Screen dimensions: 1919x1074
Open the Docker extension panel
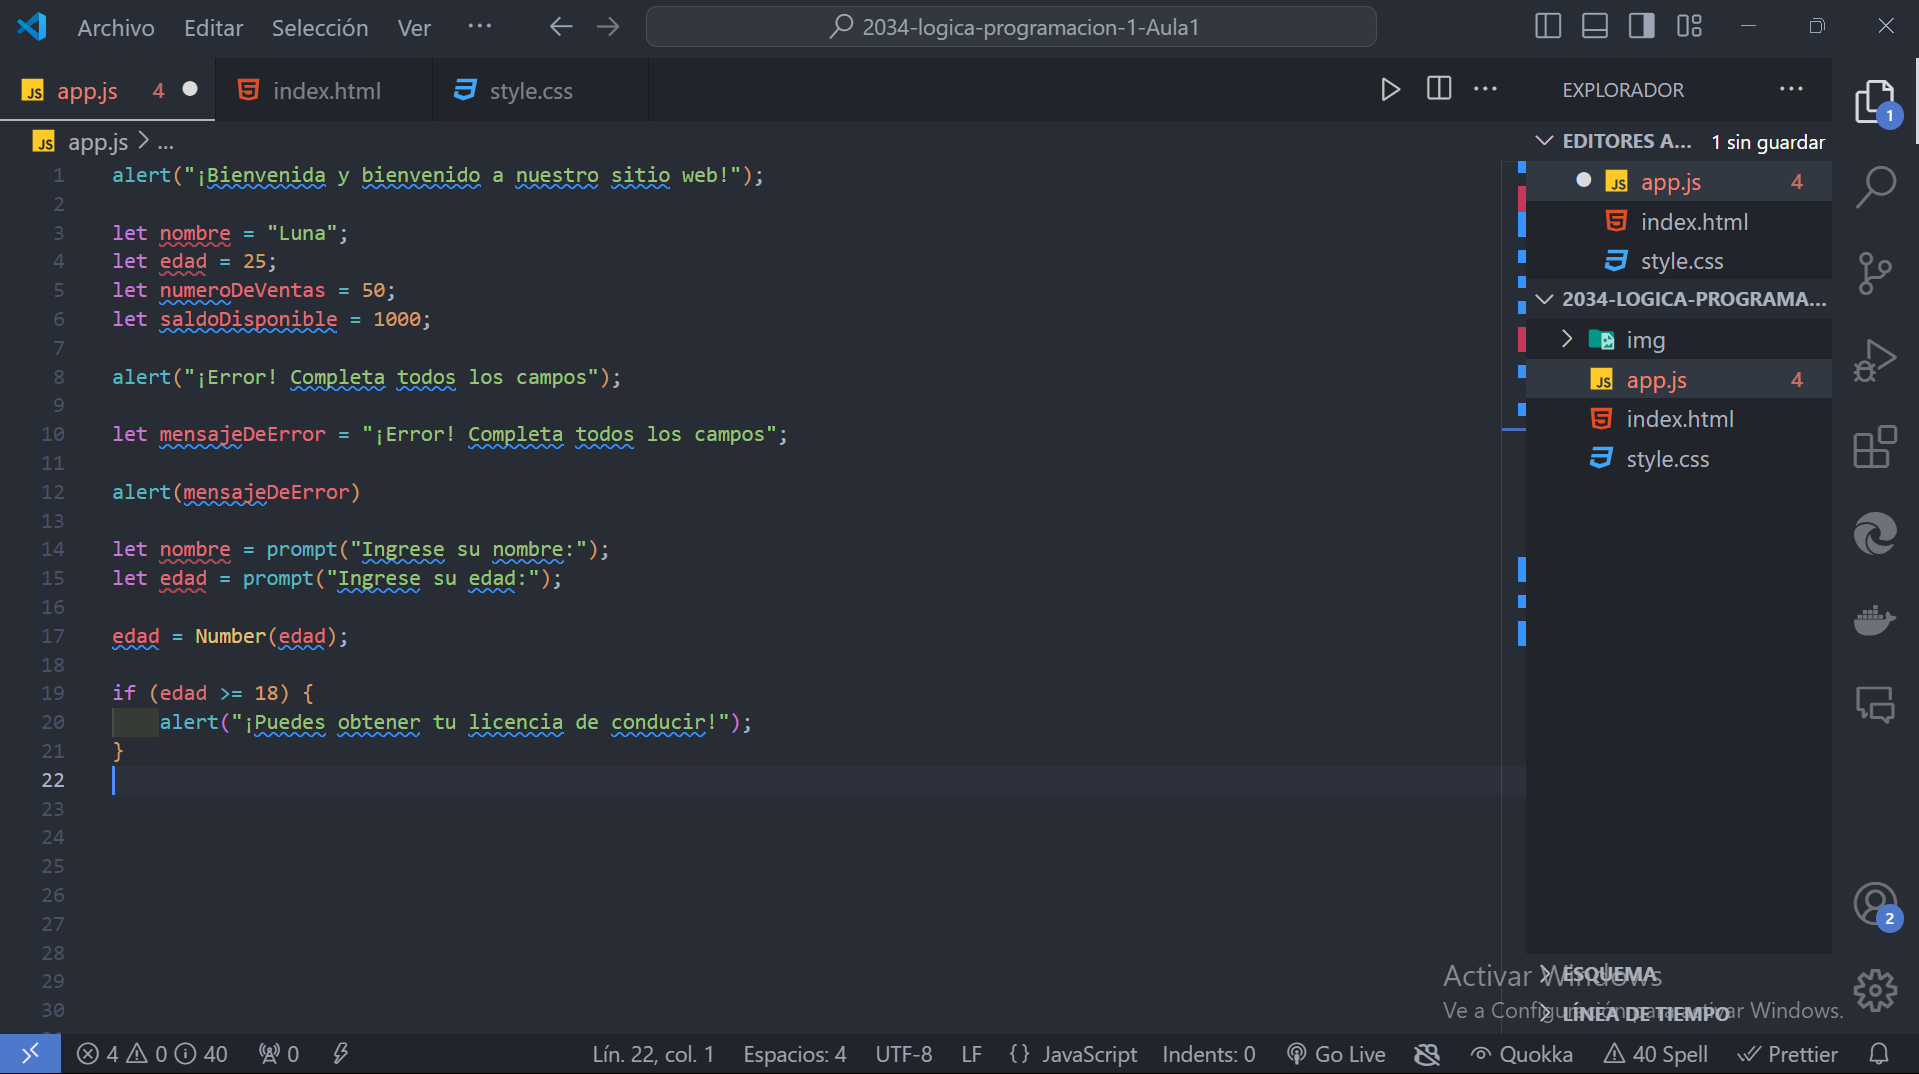click(x=1877, y=620)
